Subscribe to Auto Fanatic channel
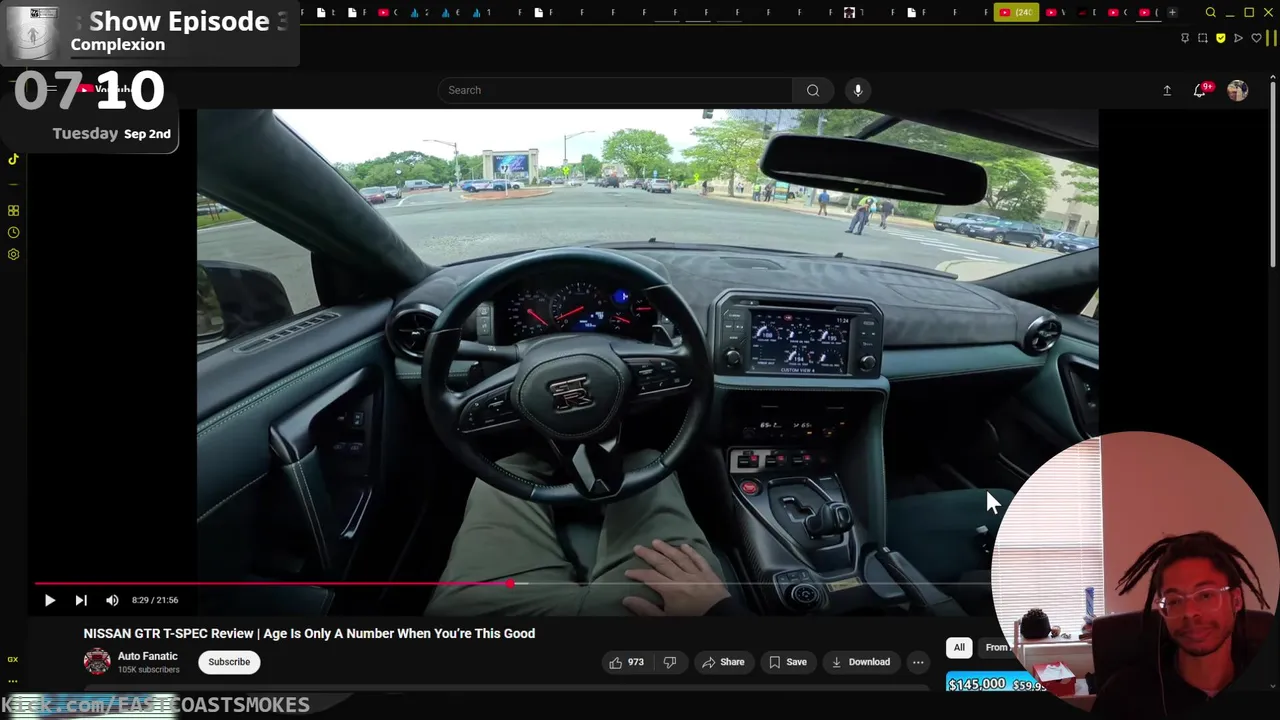Image resolution: width=1280 pixels, height=720 pixels. (x=229, y=662)
